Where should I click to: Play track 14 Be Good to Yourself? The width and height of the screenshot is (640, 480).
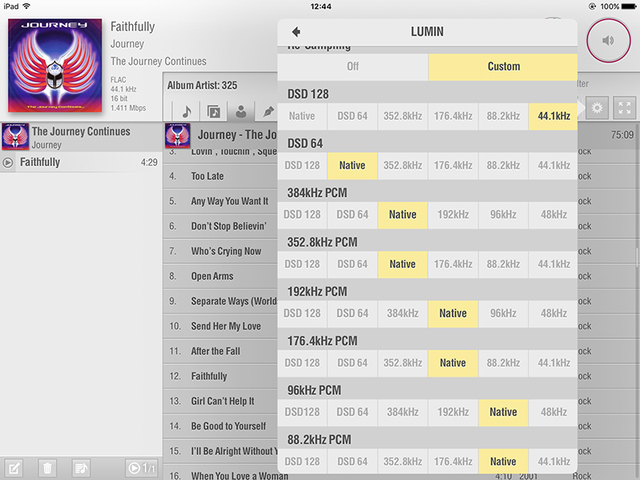[x=220, y=426]
